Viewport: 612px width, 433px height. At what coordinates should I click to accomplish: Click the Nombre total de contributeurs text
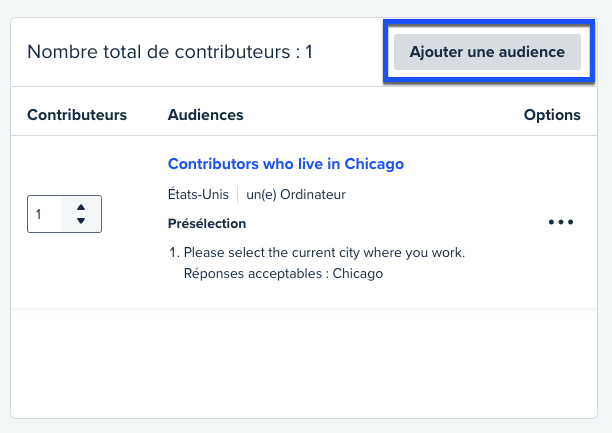160,52
